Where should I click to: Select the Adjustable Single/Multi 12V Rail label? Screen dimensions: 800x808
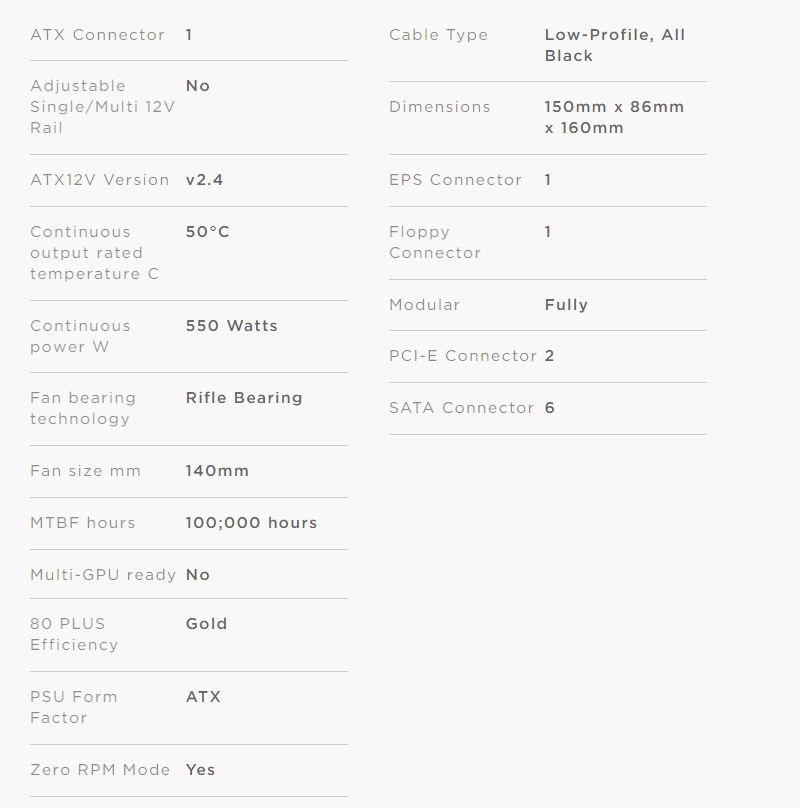(102, 107)
